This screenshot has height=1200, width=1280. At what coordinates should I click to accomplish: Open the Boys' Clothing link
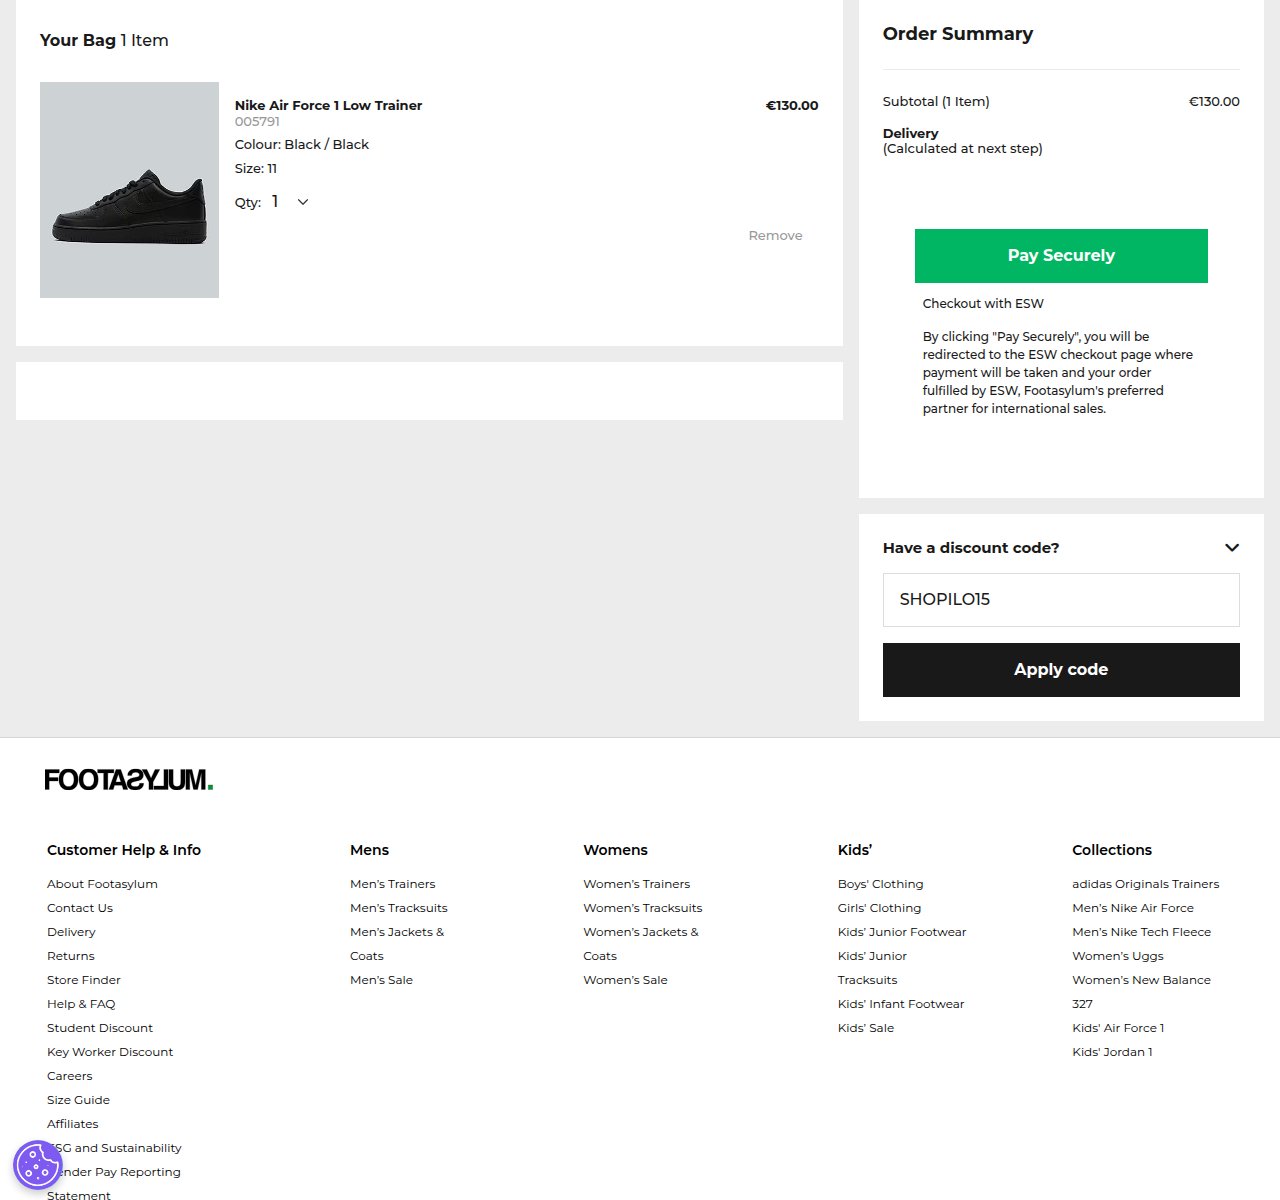coord(881,884)
